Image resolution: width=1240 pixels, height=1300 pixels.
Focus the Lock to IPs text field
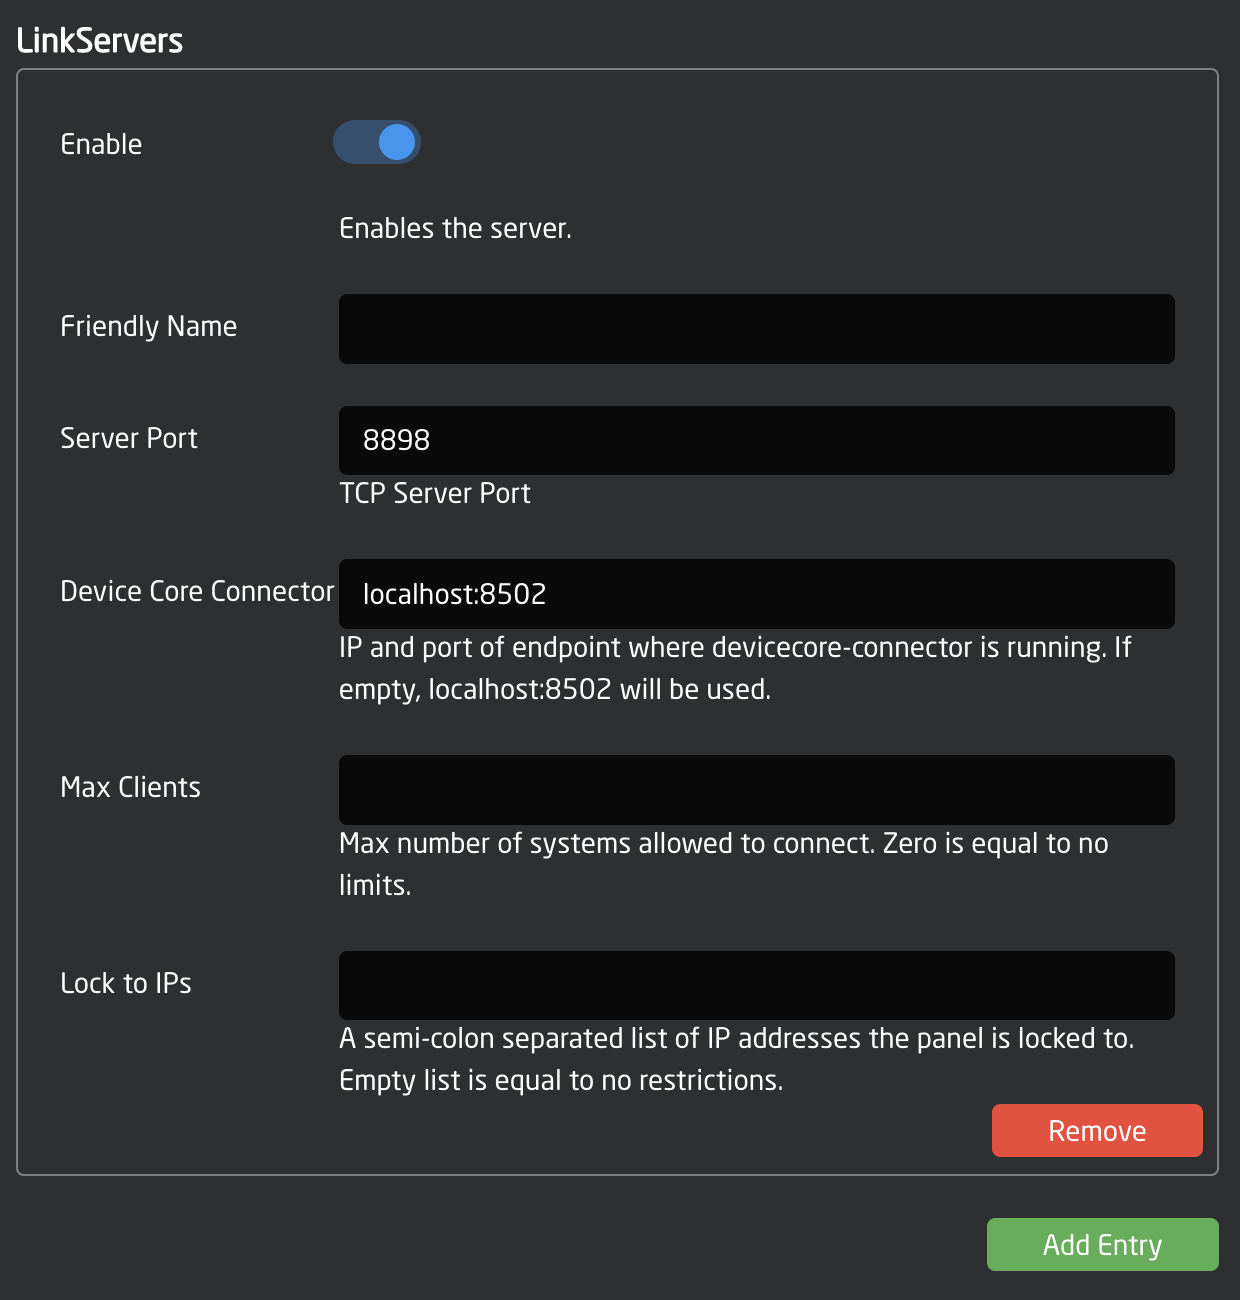click(x=756, y=985)
